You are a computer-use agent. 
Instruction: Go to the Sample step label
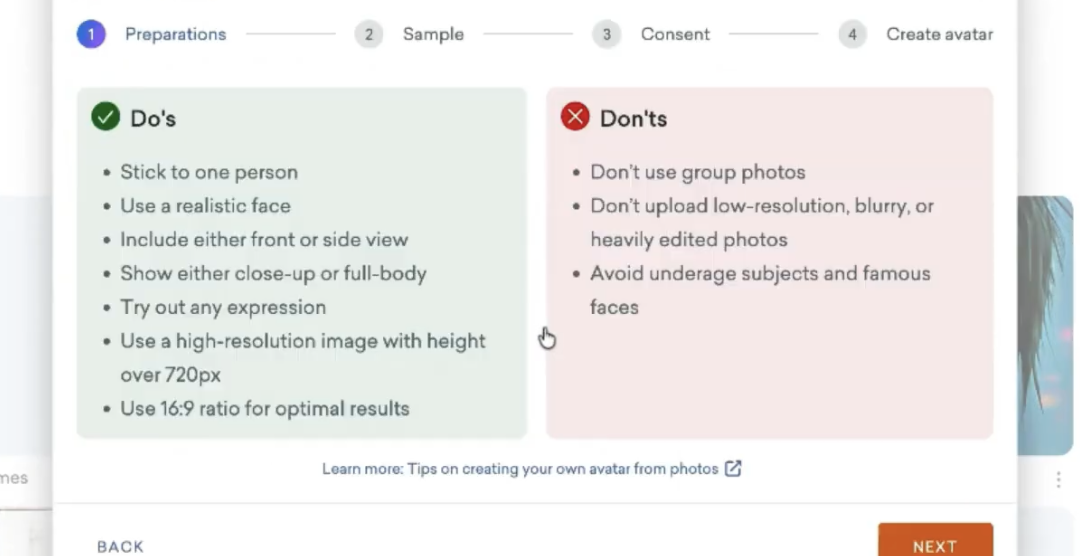tap(433, 34)
